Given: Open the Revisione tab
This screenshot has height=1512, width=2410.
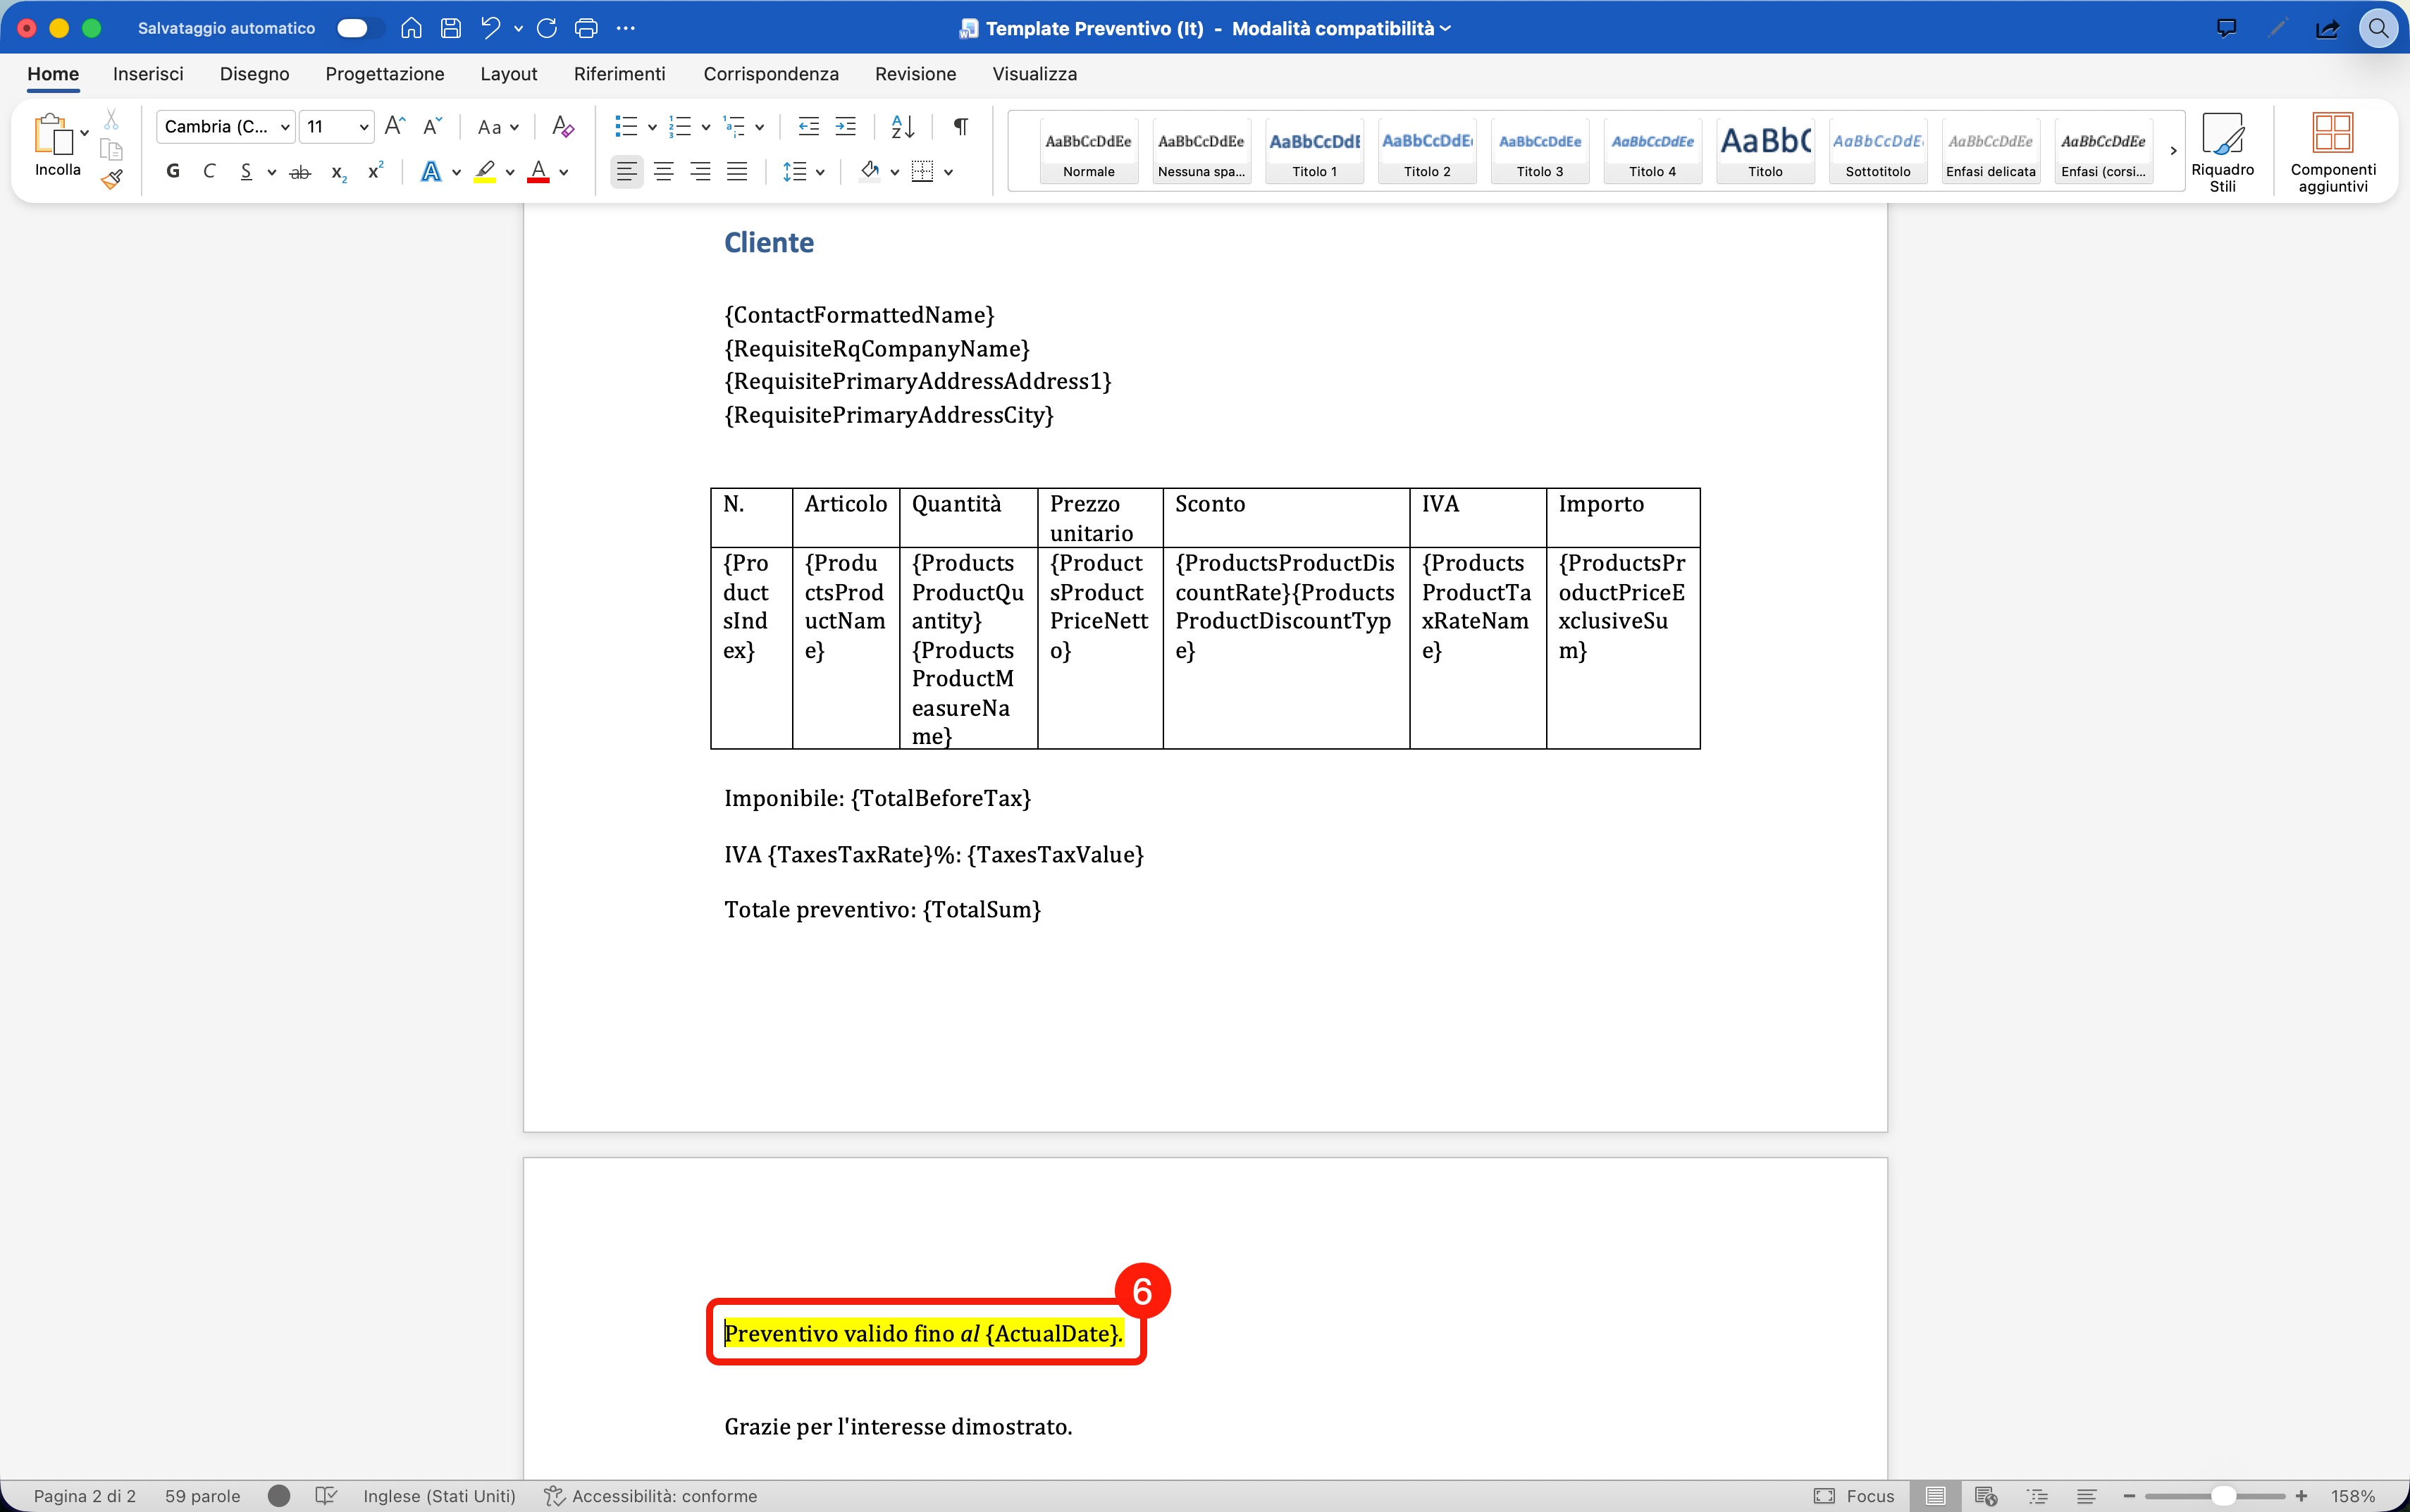Looking at the screenshot, I should point(915,74).
